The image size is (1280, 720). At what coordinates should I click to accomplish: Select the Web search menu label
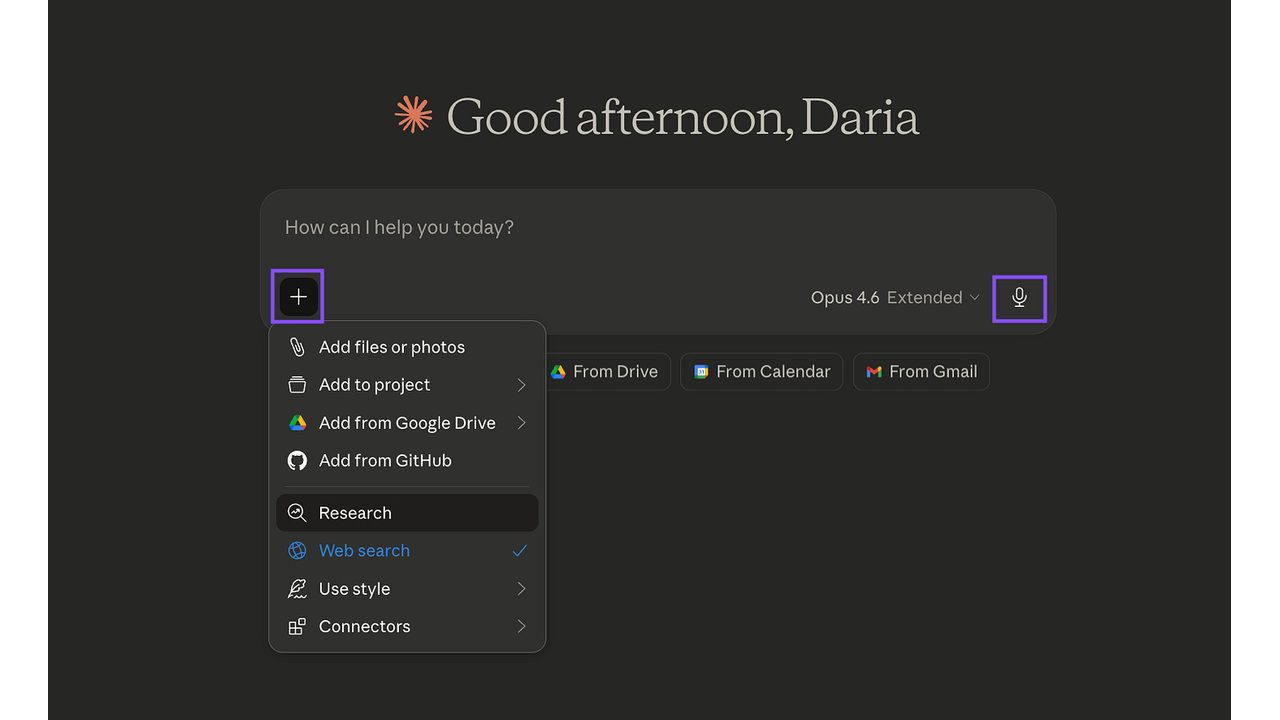[x=364, y=551]
